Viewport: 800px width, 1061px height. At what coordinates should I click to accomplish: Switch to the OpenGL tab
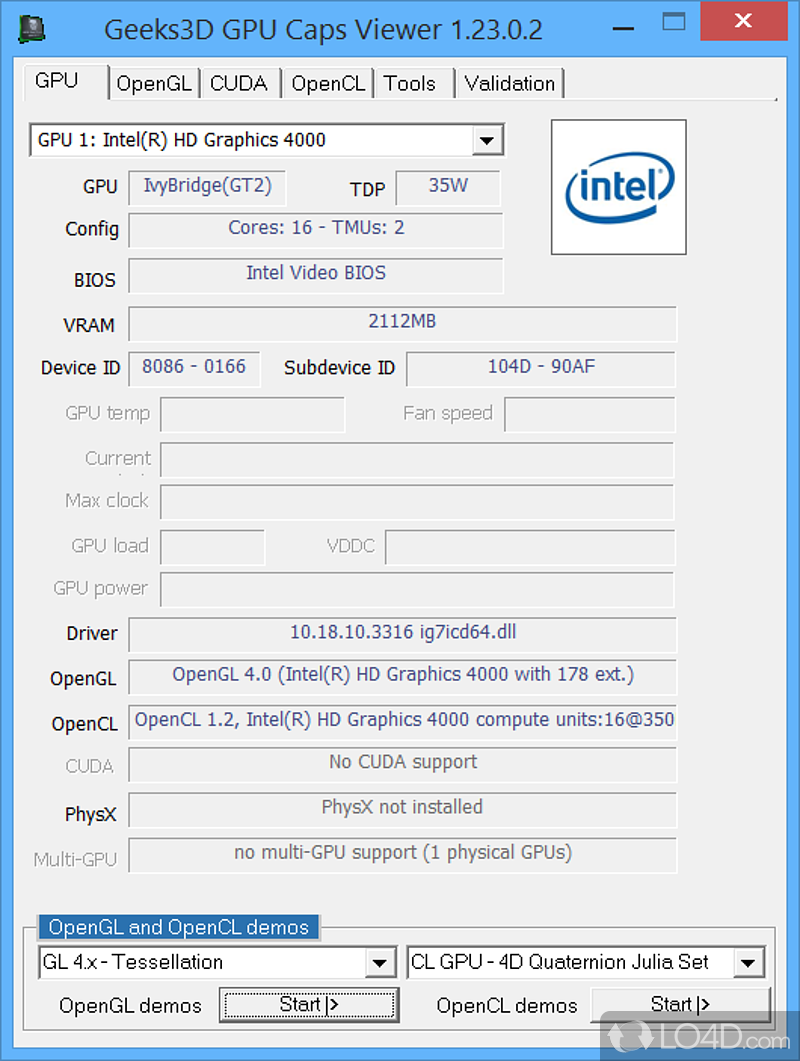point(154,83)
